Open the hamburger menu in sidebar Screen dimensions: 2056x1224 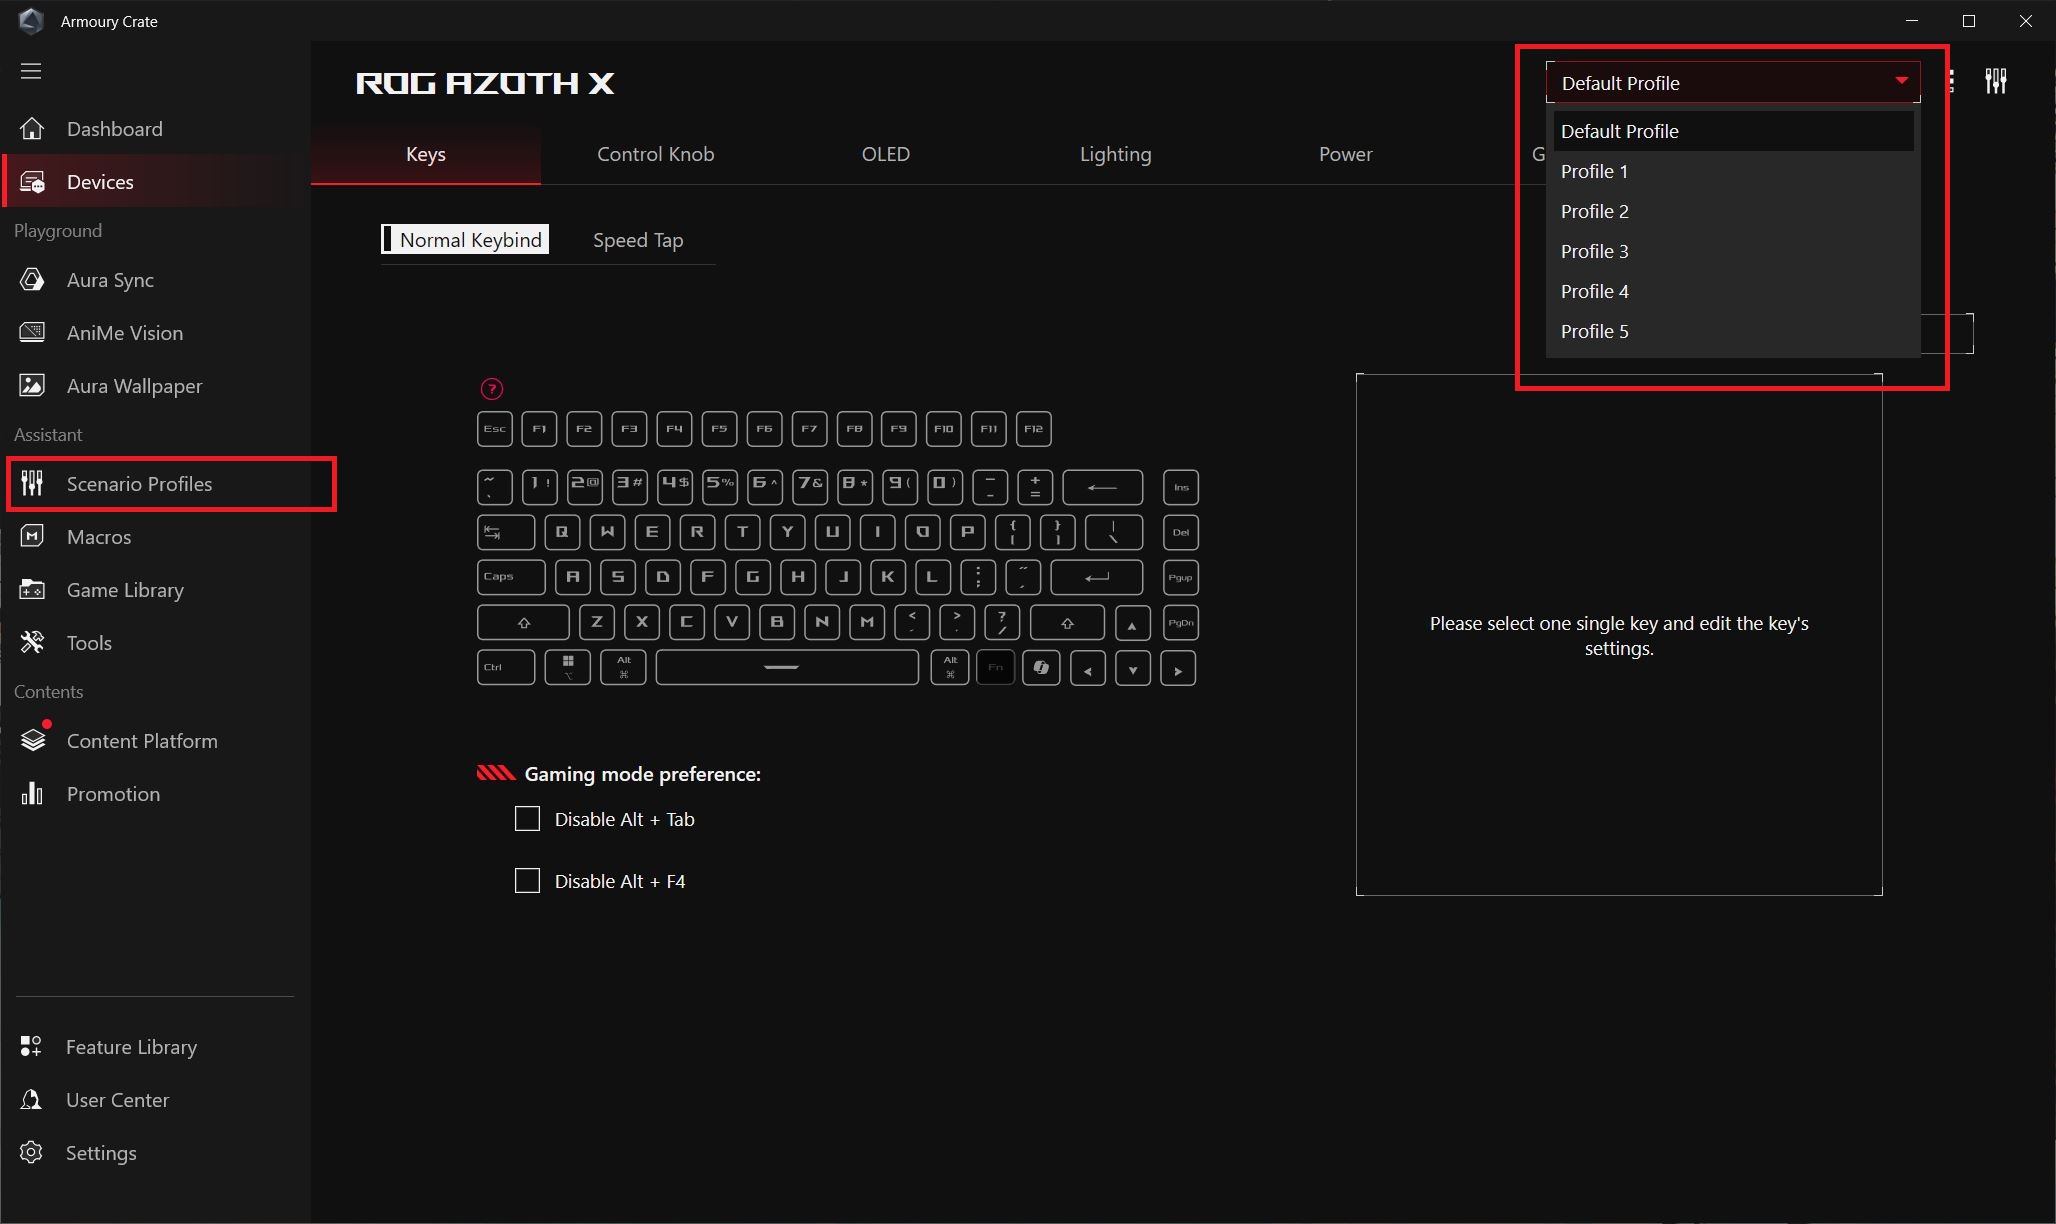[x=31, y=71]
